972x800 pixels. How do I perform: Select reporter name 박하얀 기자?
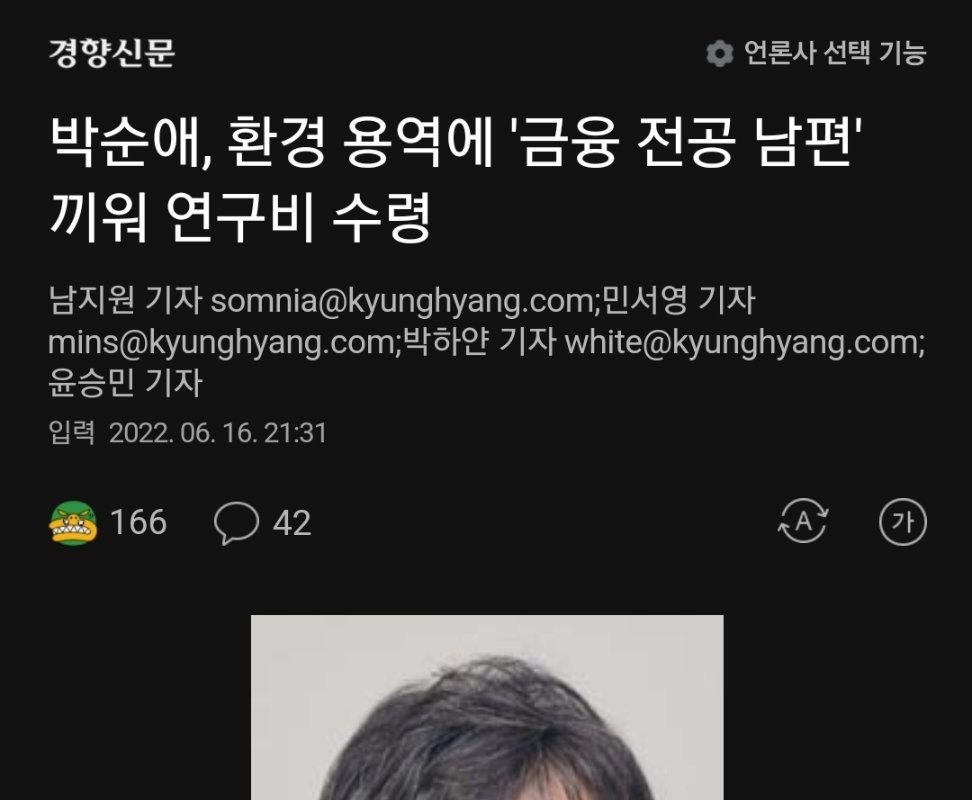tap(479, 341)
